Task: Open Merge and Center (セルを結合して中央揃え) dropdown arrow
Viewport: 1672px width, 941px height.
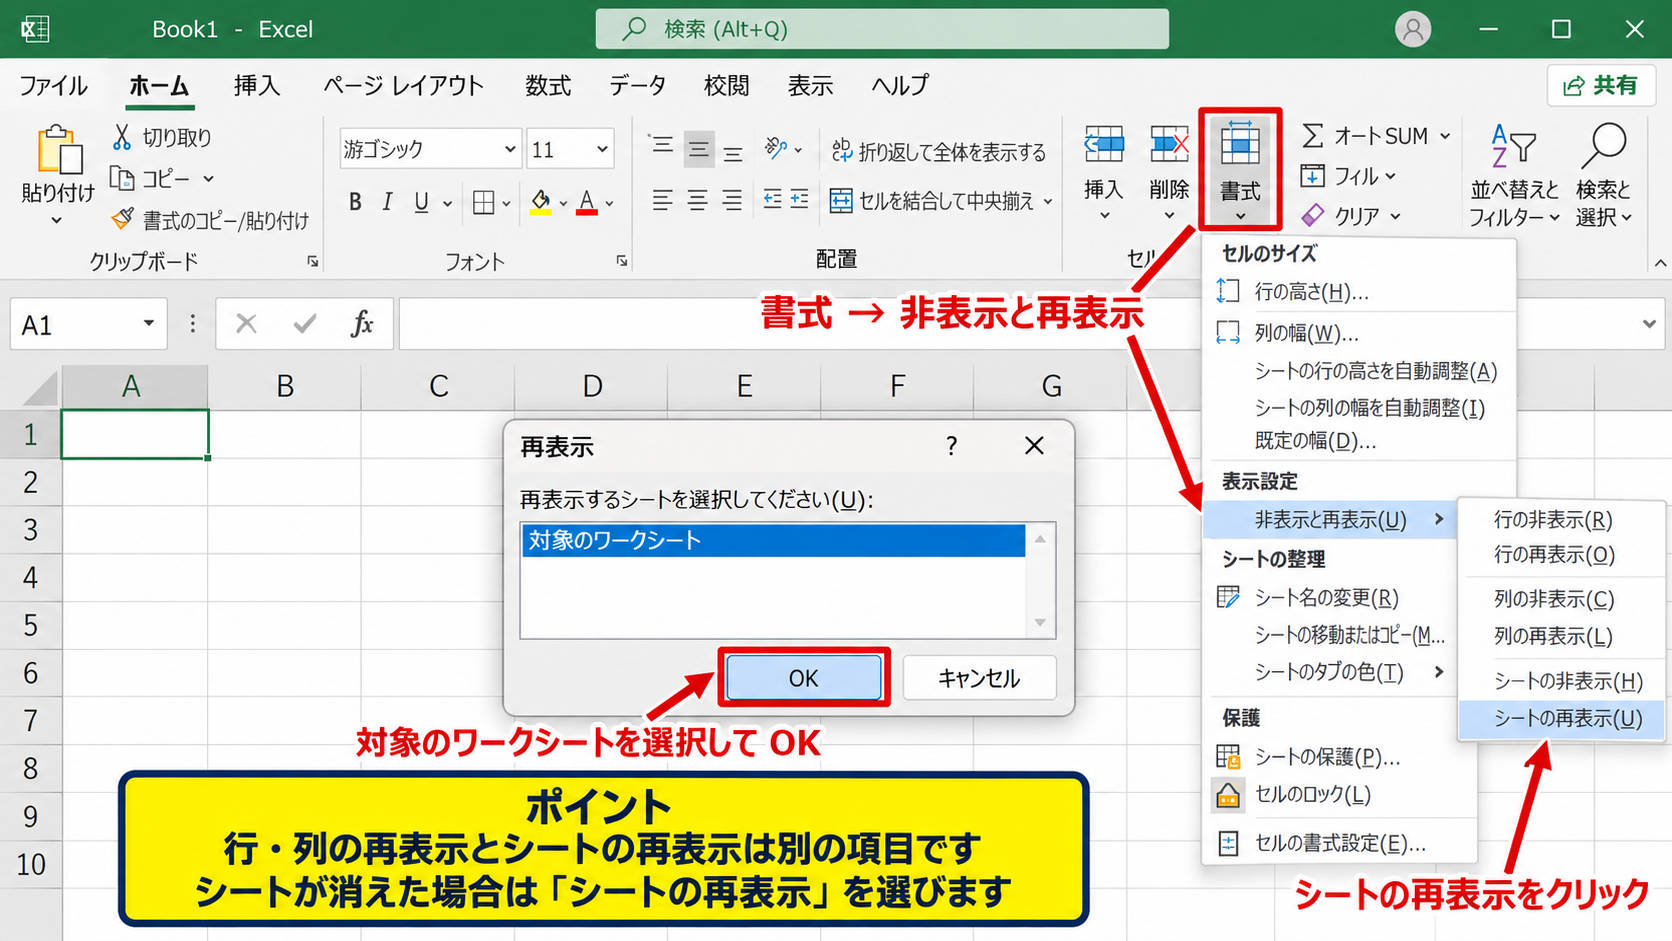Action: (1048, 202)
